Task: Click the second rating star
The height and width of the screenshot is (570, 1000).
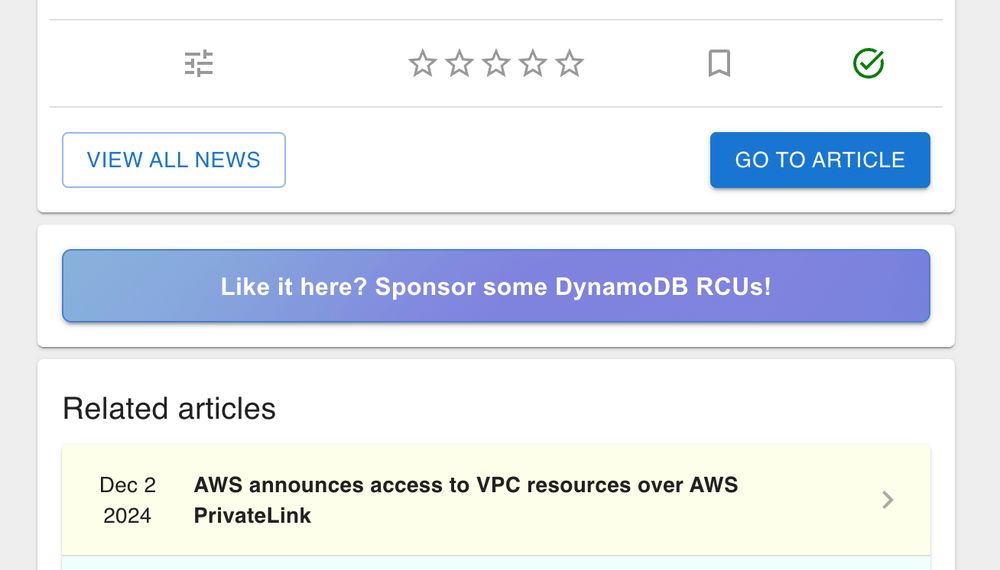Action: (x=459, y=64)
